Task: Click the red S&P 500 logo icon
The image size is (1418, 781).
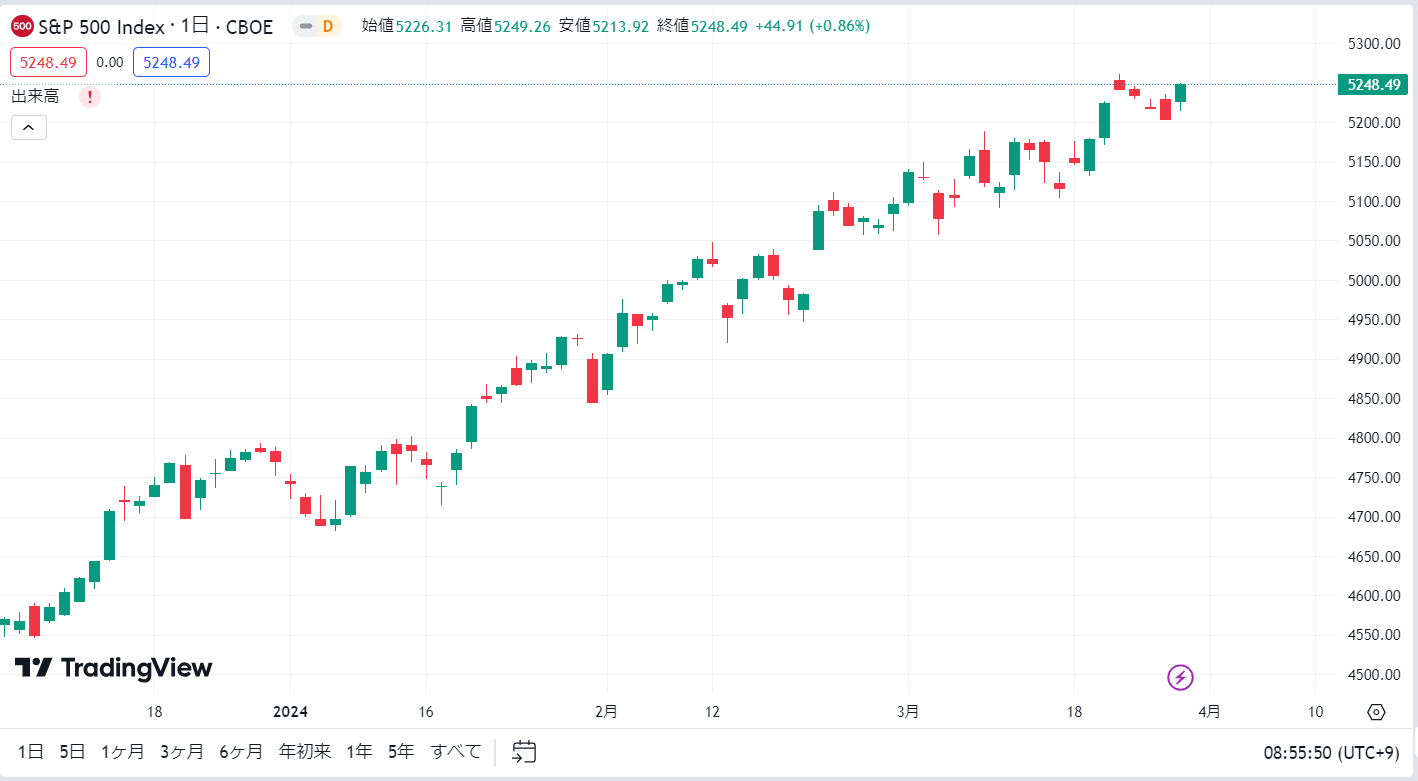Action: (22, 27)
